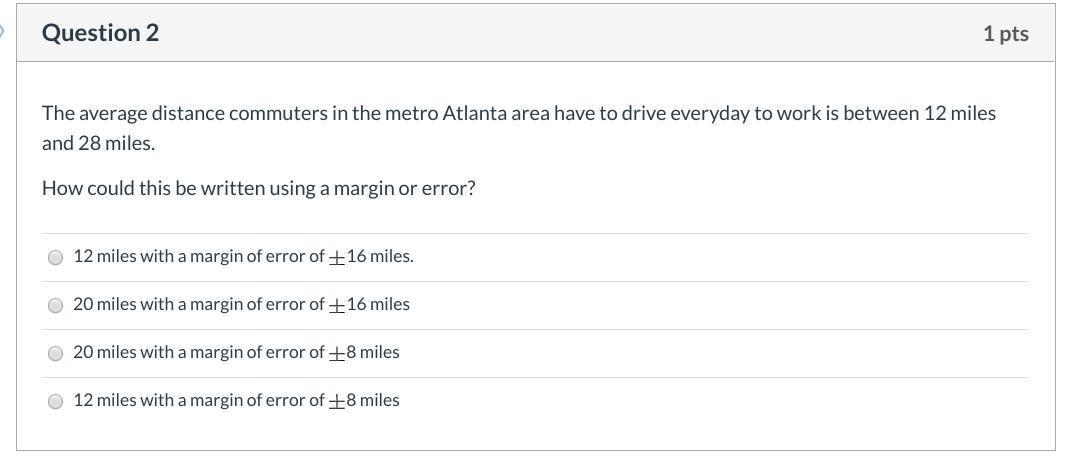The image size is (1078, 464).
Task: Choose radio for 20 miles ±8 miles
Action: (x=55, y=354)
